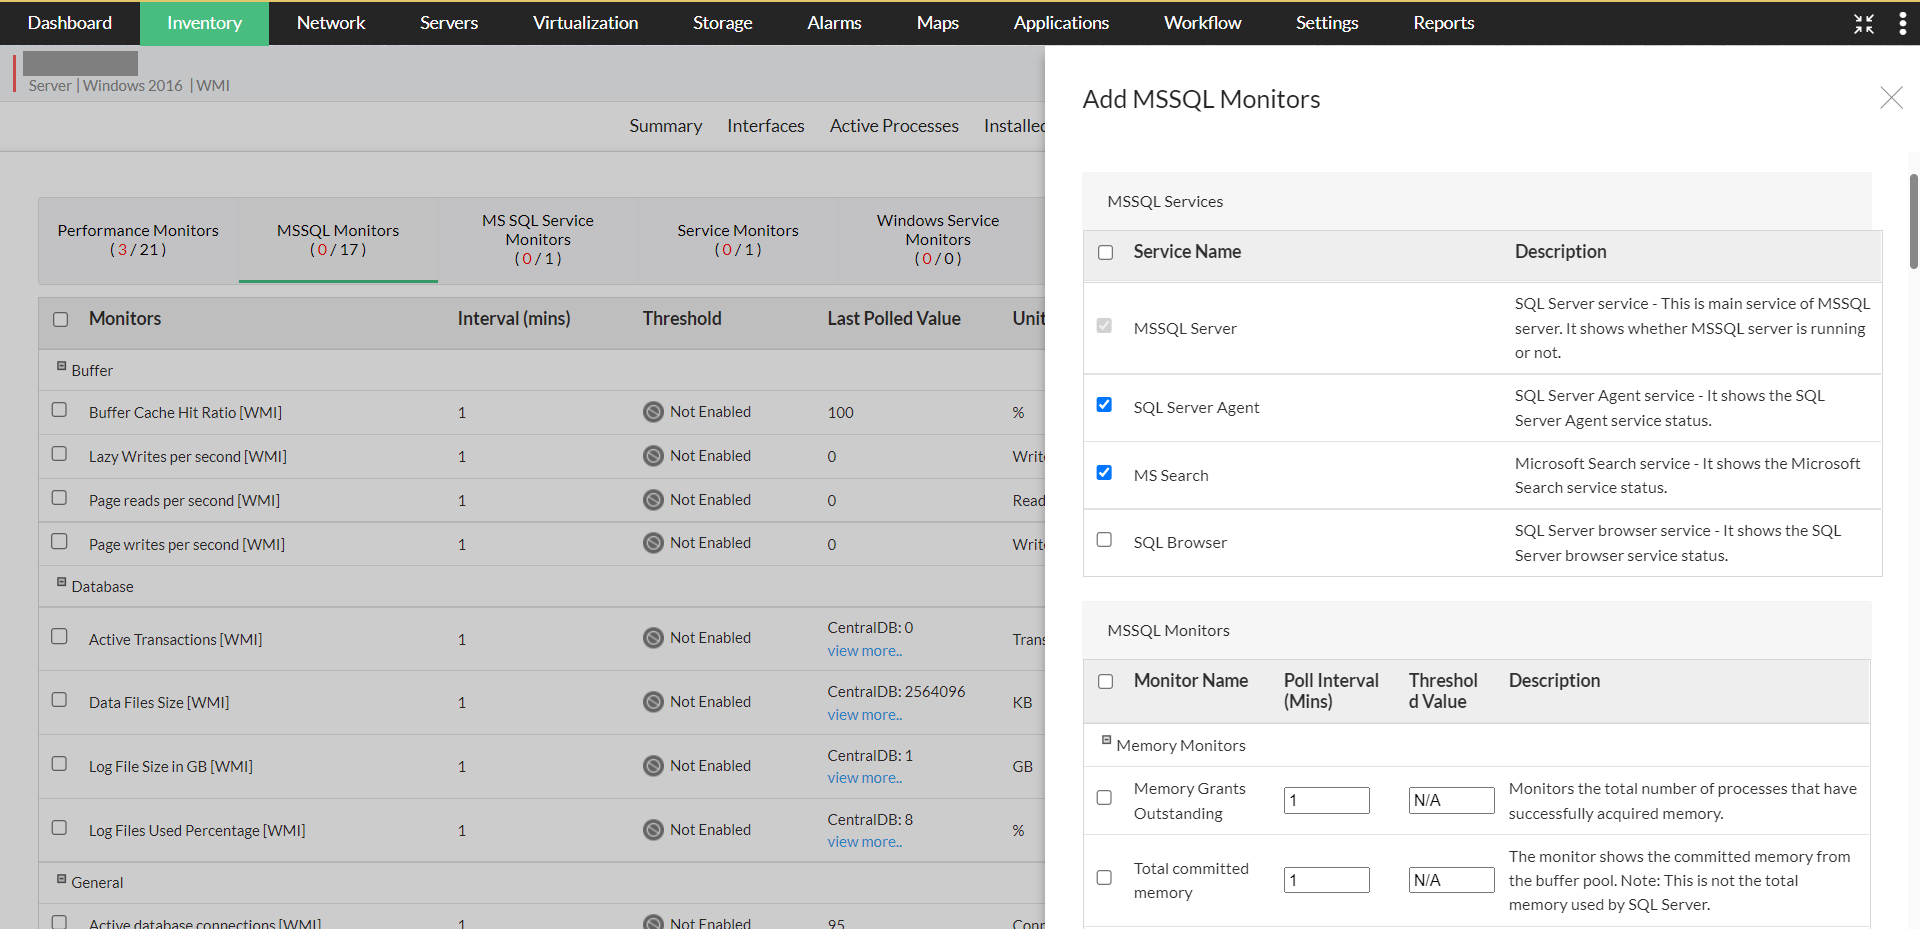Click the collapse-view icon in top bar
The width and height of the screenshot is (1920, 929).
point(1863,24)
